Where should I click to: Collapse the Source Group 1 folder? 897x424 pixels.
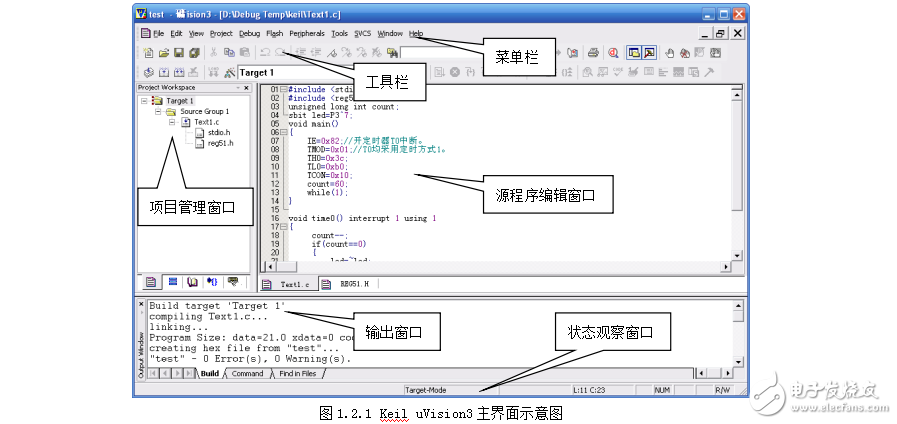158,111
